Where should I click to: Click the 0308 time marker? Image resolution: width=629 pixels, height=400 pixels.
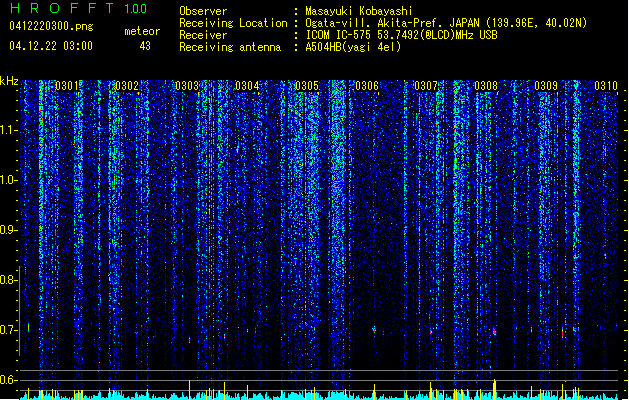click(486, 86)
